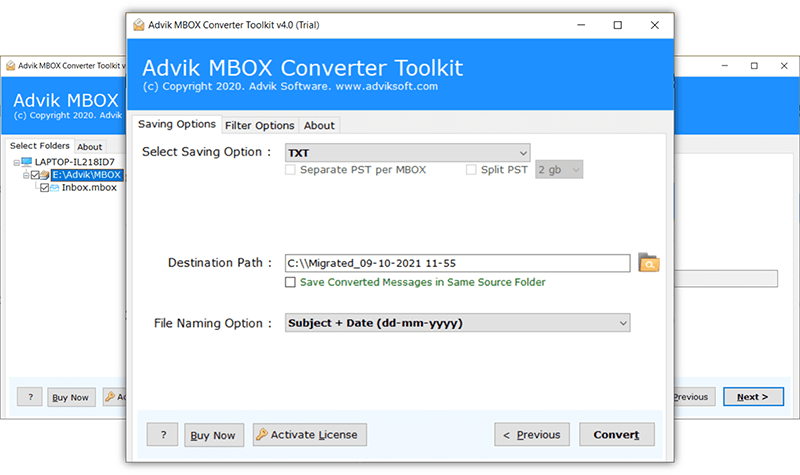
Task: Maximize the front Advik MBOX Converter window
Action: (617, 25)
